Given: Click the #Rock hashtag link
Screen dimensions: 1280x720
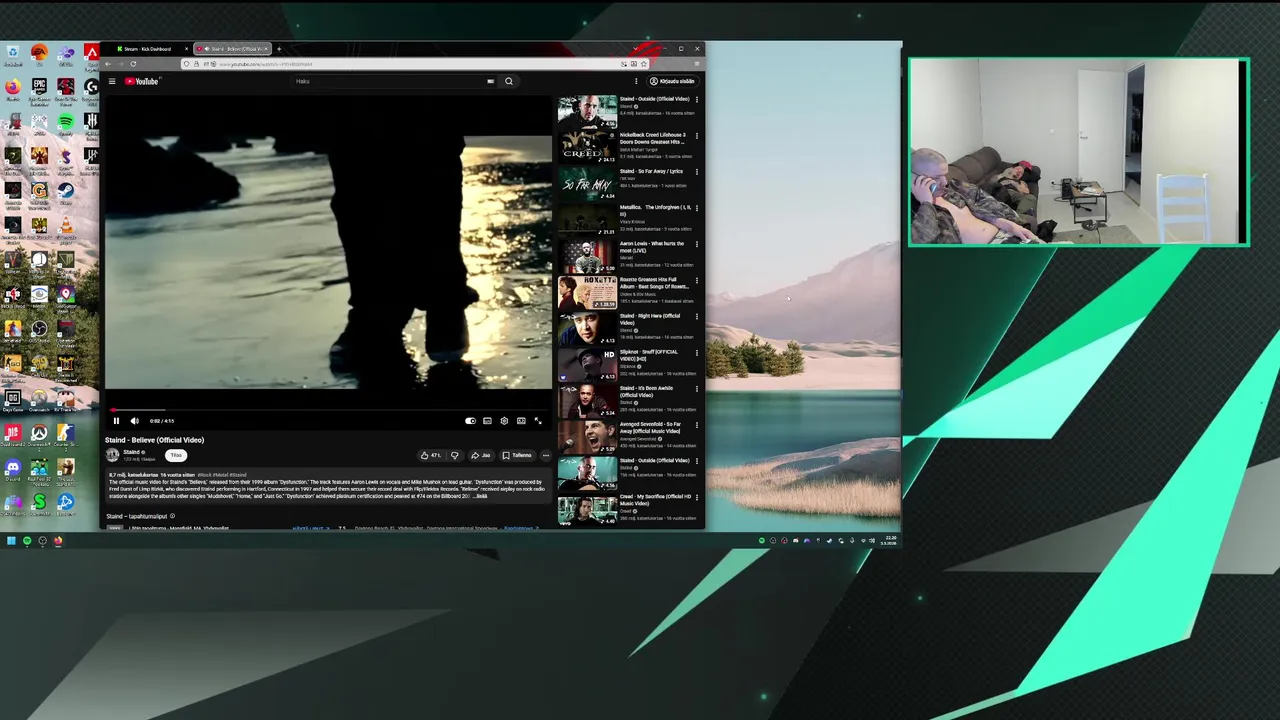Looking at the screenshot, I should tap(205, 475).
